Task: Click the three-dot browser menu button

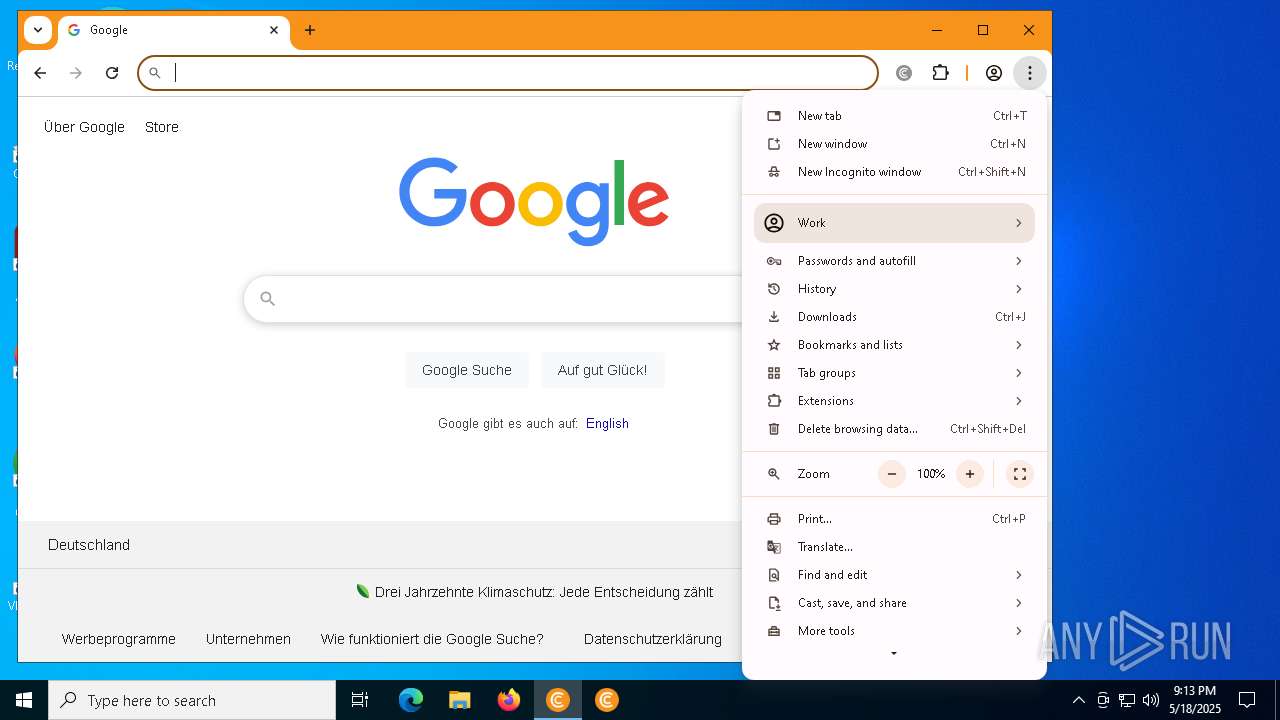Action: pos(1029,73)
